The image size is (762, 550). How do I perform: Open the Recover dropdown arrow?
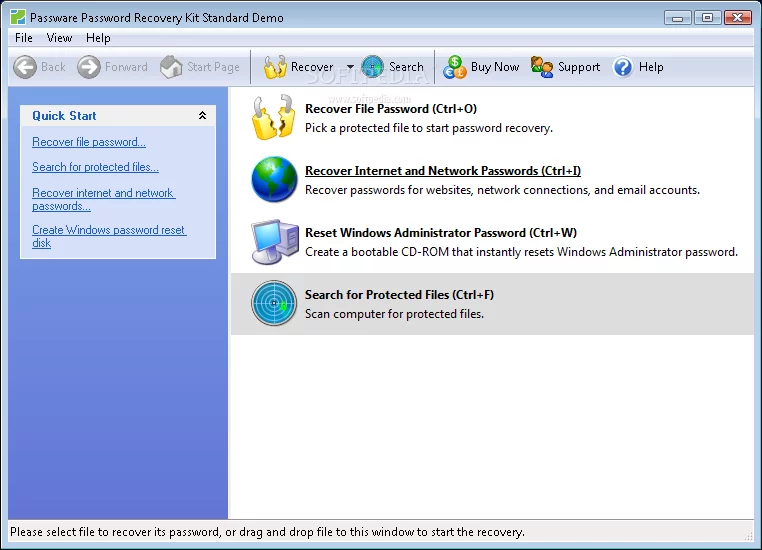pyautogui.click(x=350, y=67)
